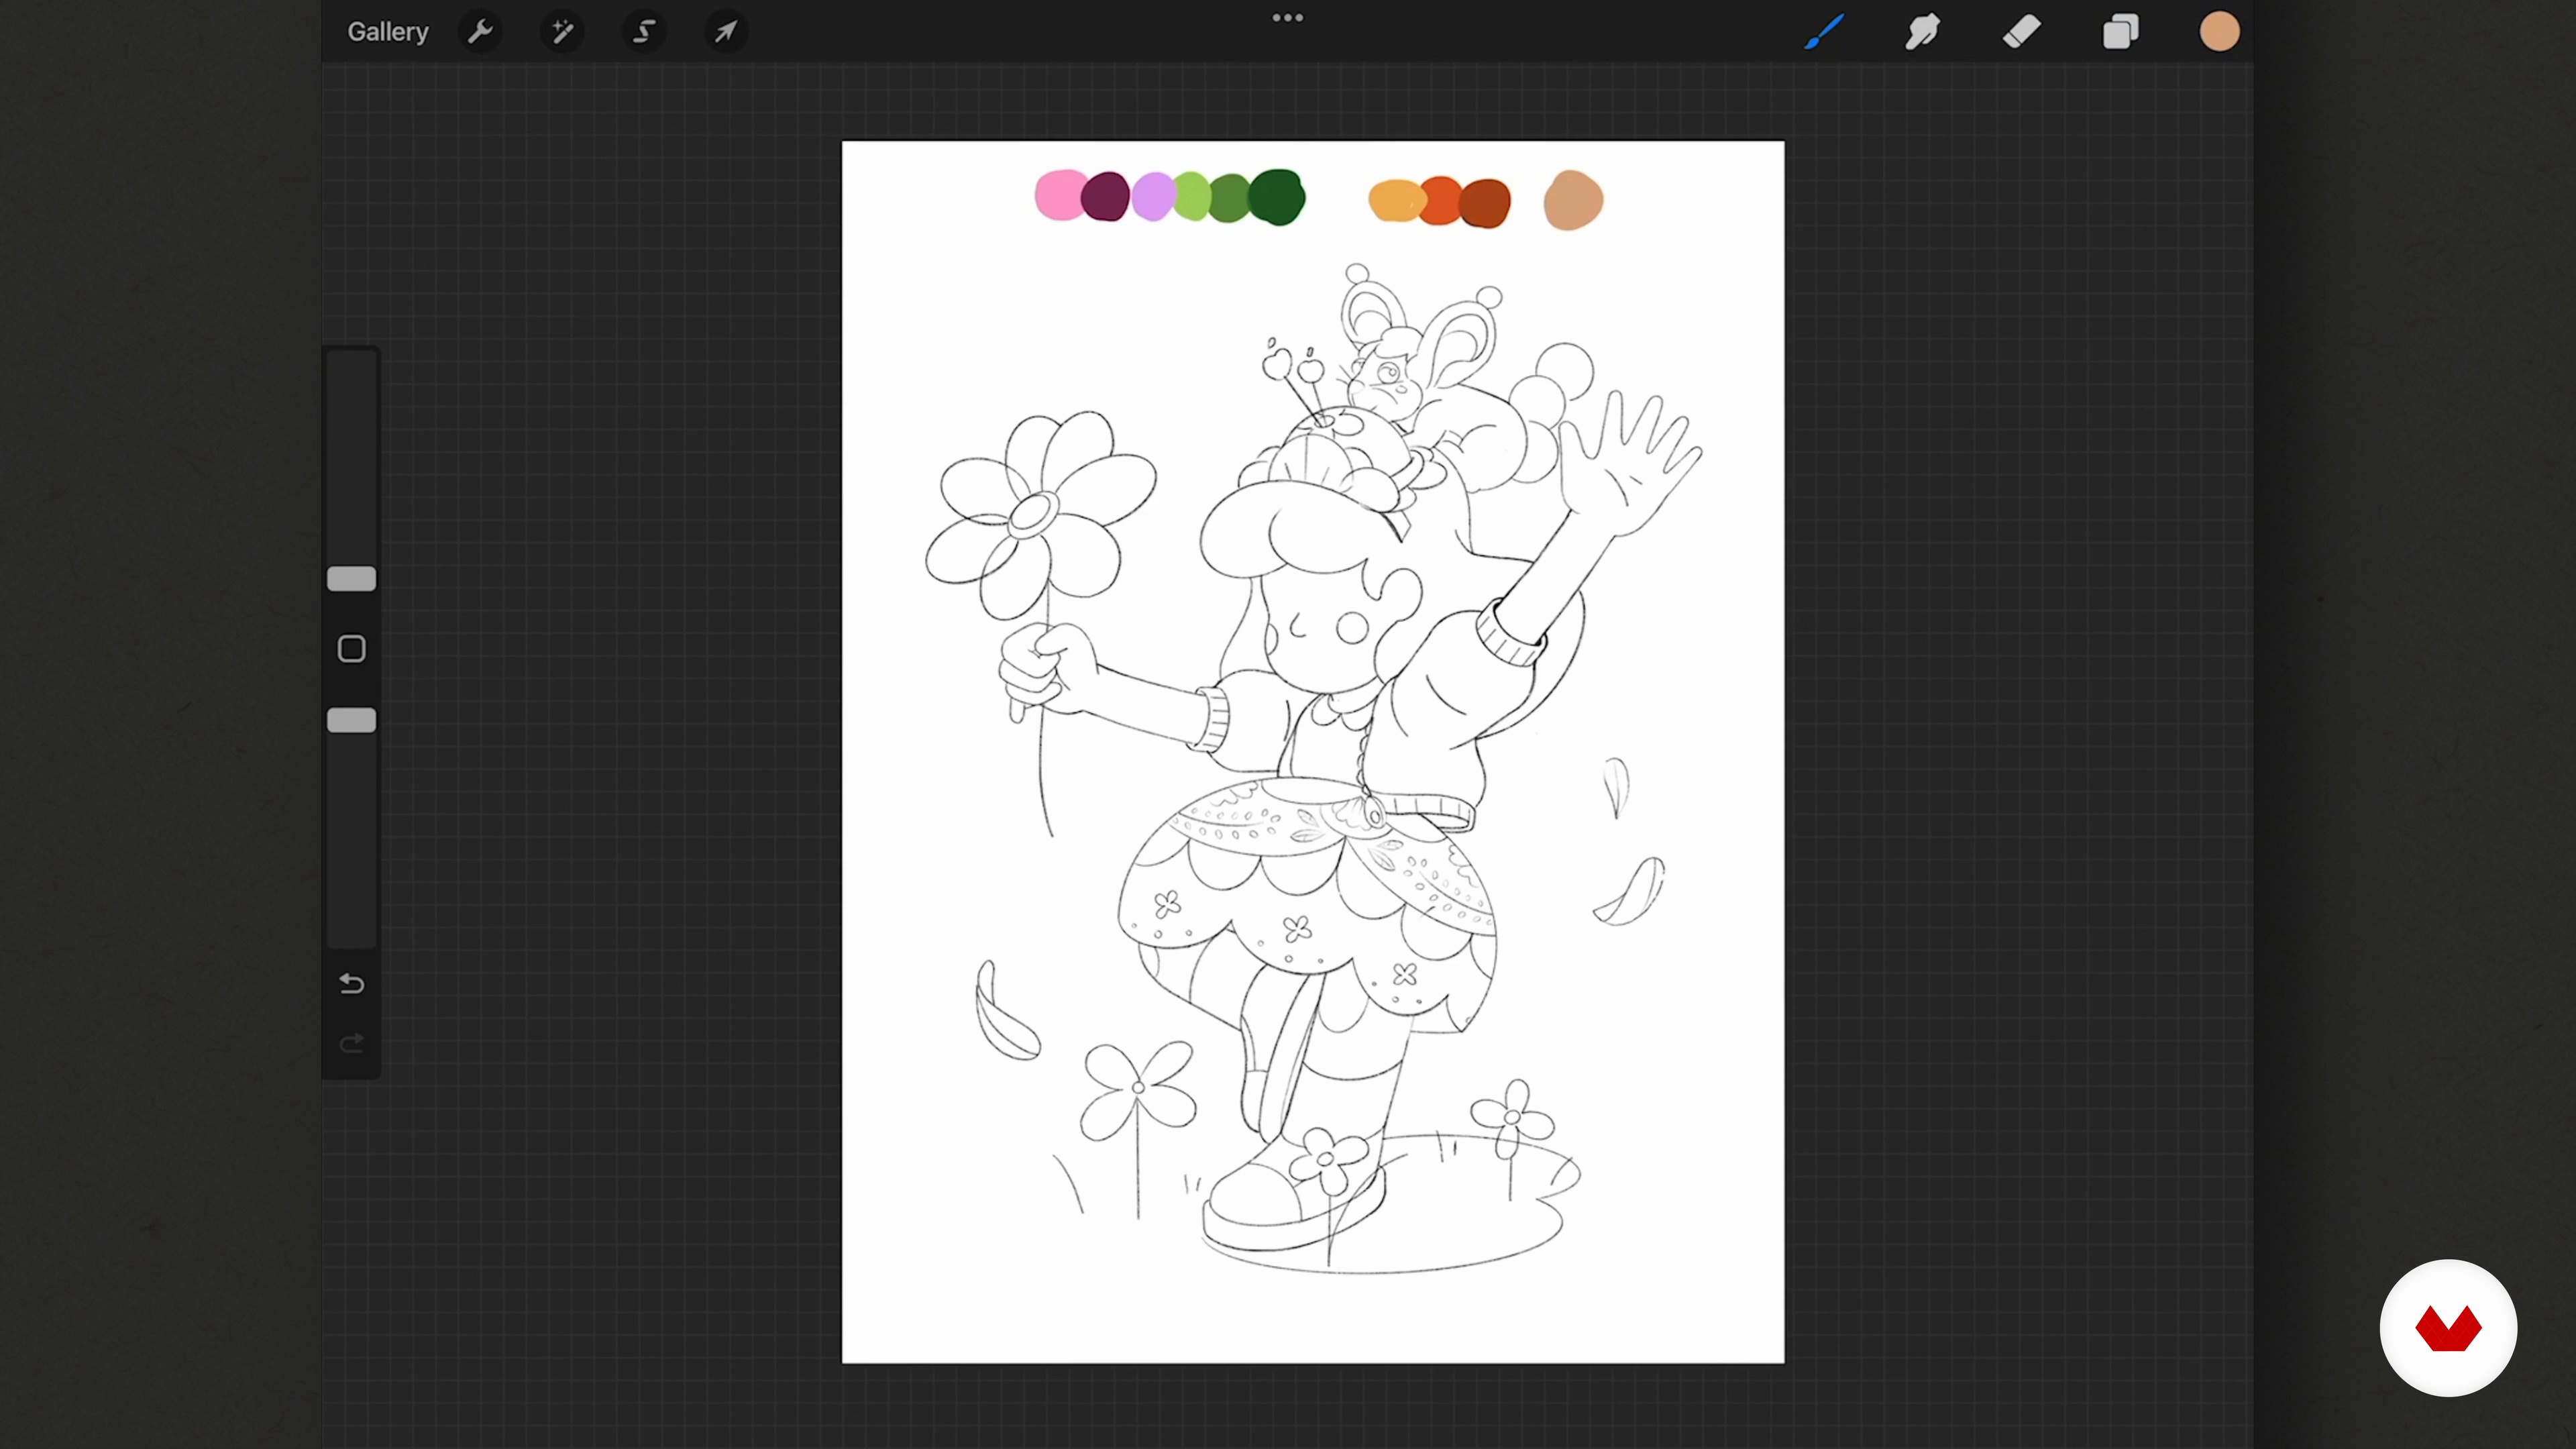The width and height of the screenshot is (2576, 1449).
Task: Click the light green palette blob
Action: tap(1191, 196)
